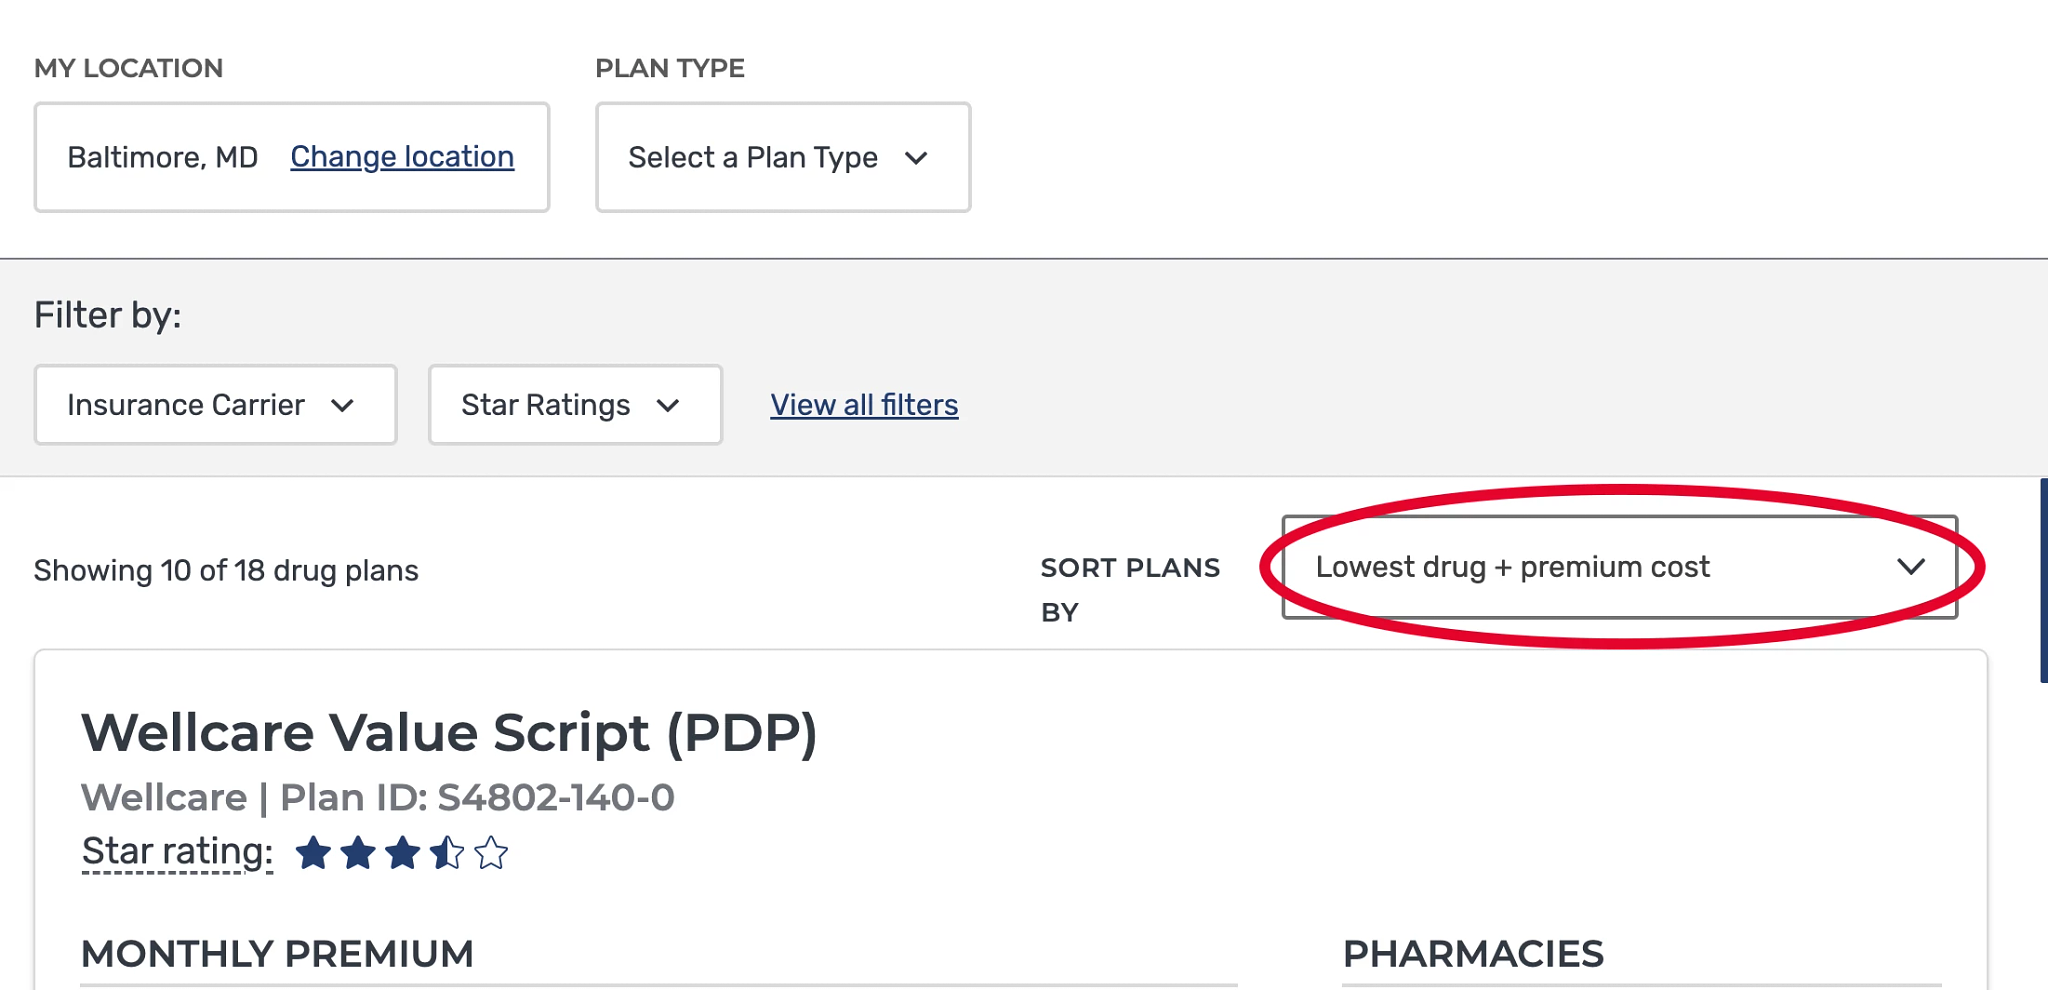Click the MONTHLY PREMIUM section heading

[277, 954]
